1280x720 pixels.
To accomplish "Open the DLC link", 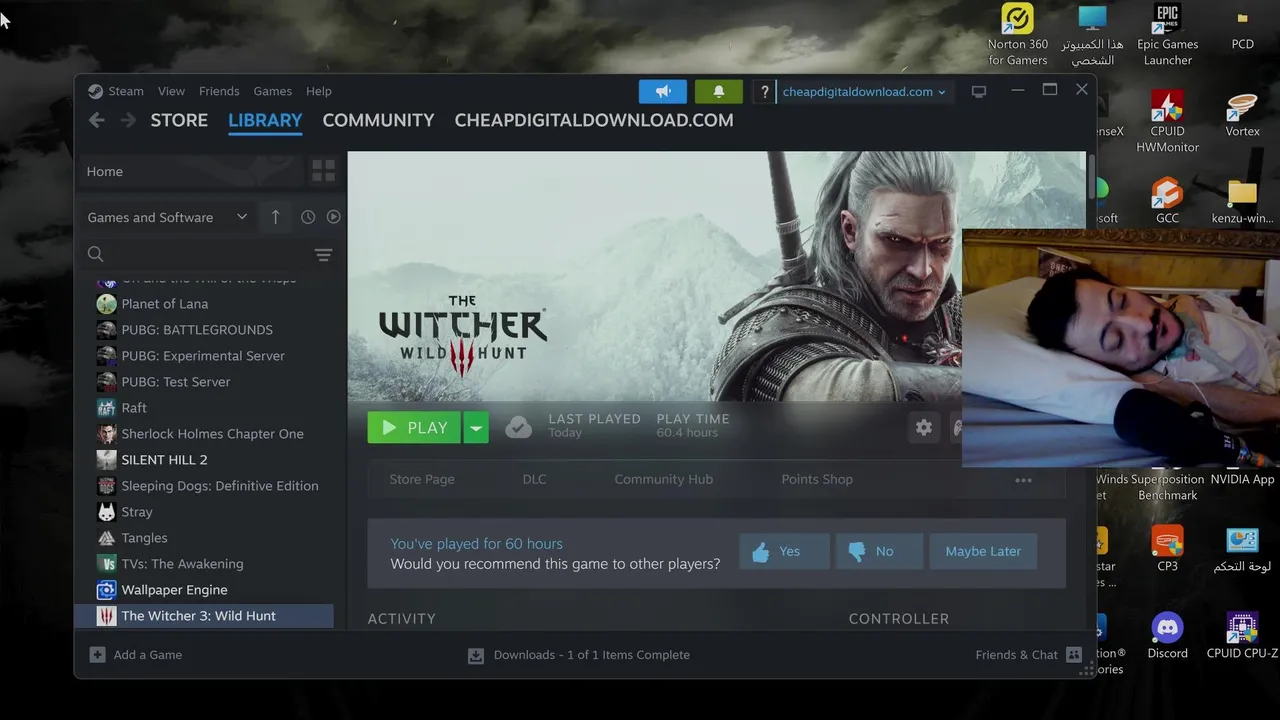I will (x=534, y=479).
